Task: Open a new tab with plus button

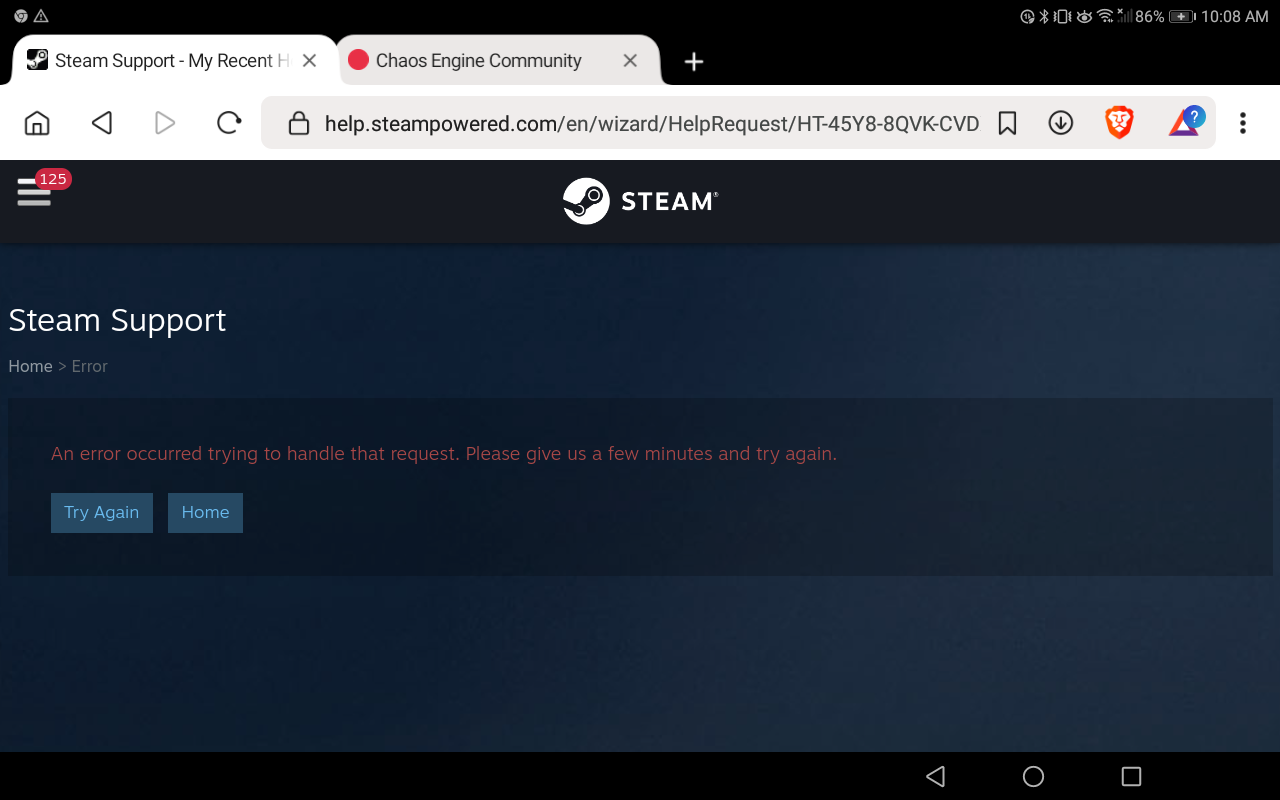Action: click(x=694, y=62)
